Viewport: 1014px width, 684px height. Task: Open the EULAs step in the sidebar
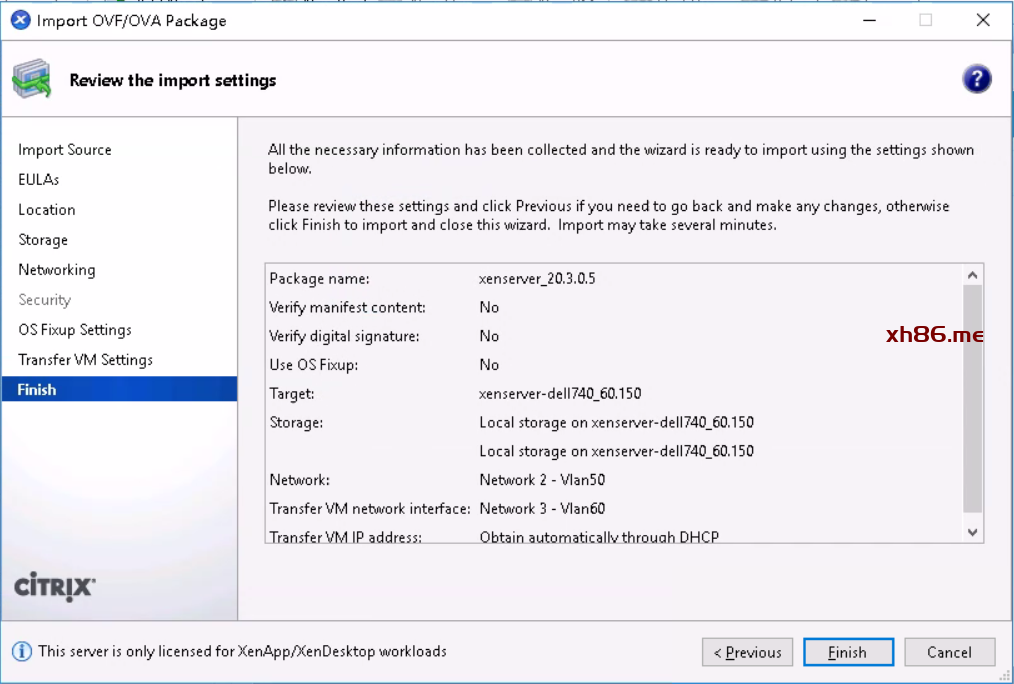pos(39,180)
